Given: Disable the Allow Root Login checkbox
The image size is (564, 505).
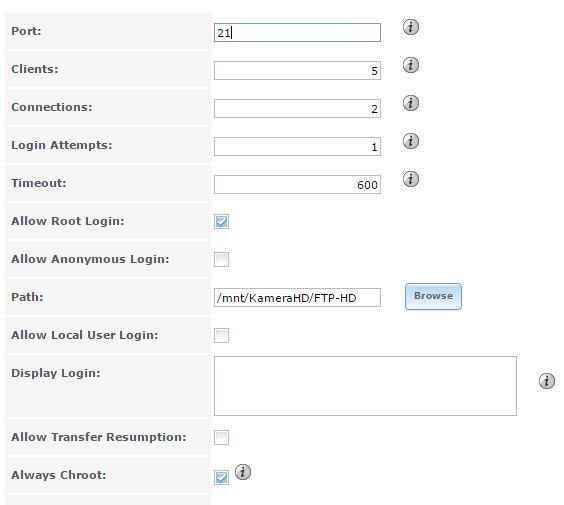Looking at the screenshot, I should [x=221, y=222].
